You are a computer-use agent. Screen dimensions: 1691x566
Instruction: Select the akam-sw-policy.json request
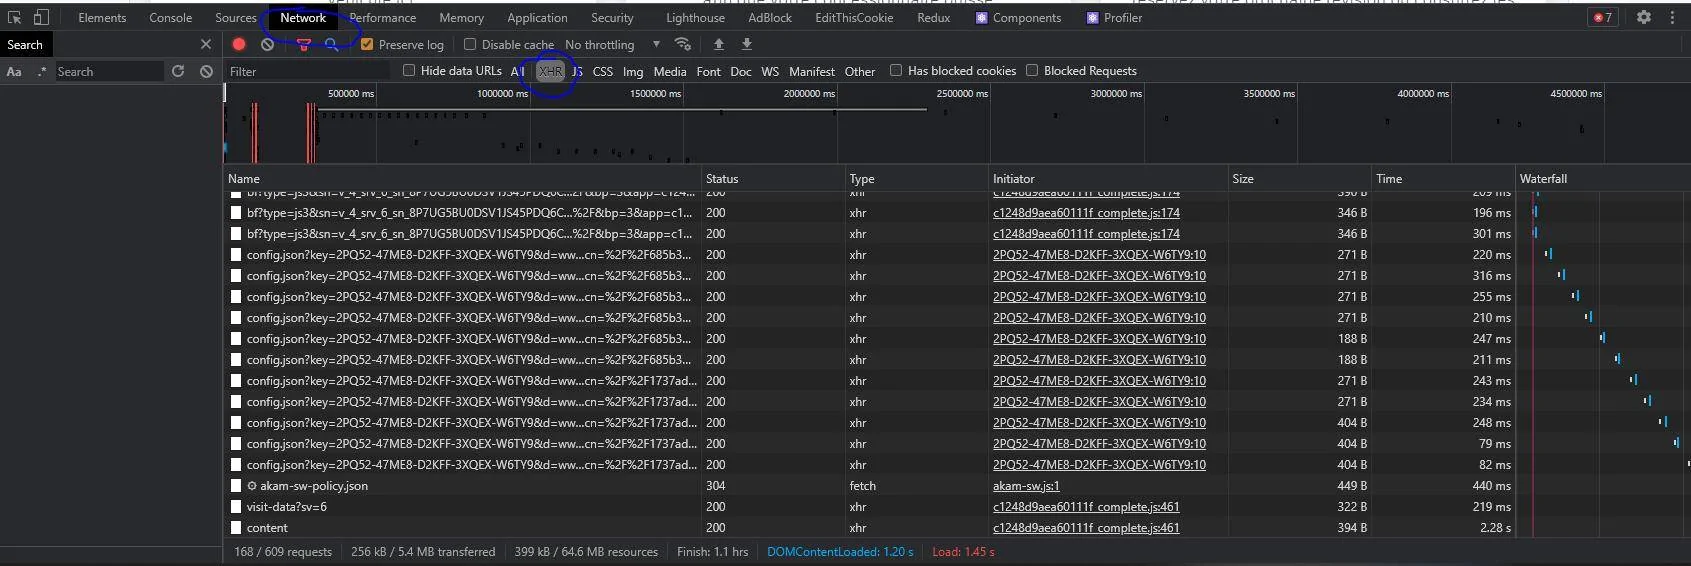click(x=314, y=486)
